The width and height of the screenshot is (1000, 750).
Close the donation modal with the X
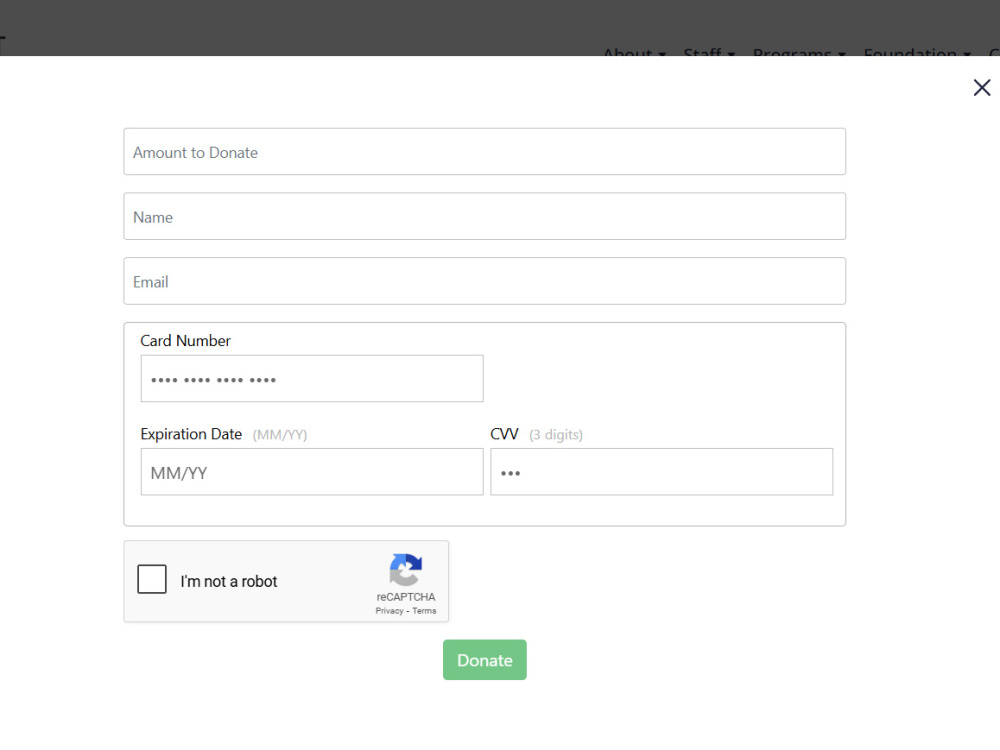982,87
